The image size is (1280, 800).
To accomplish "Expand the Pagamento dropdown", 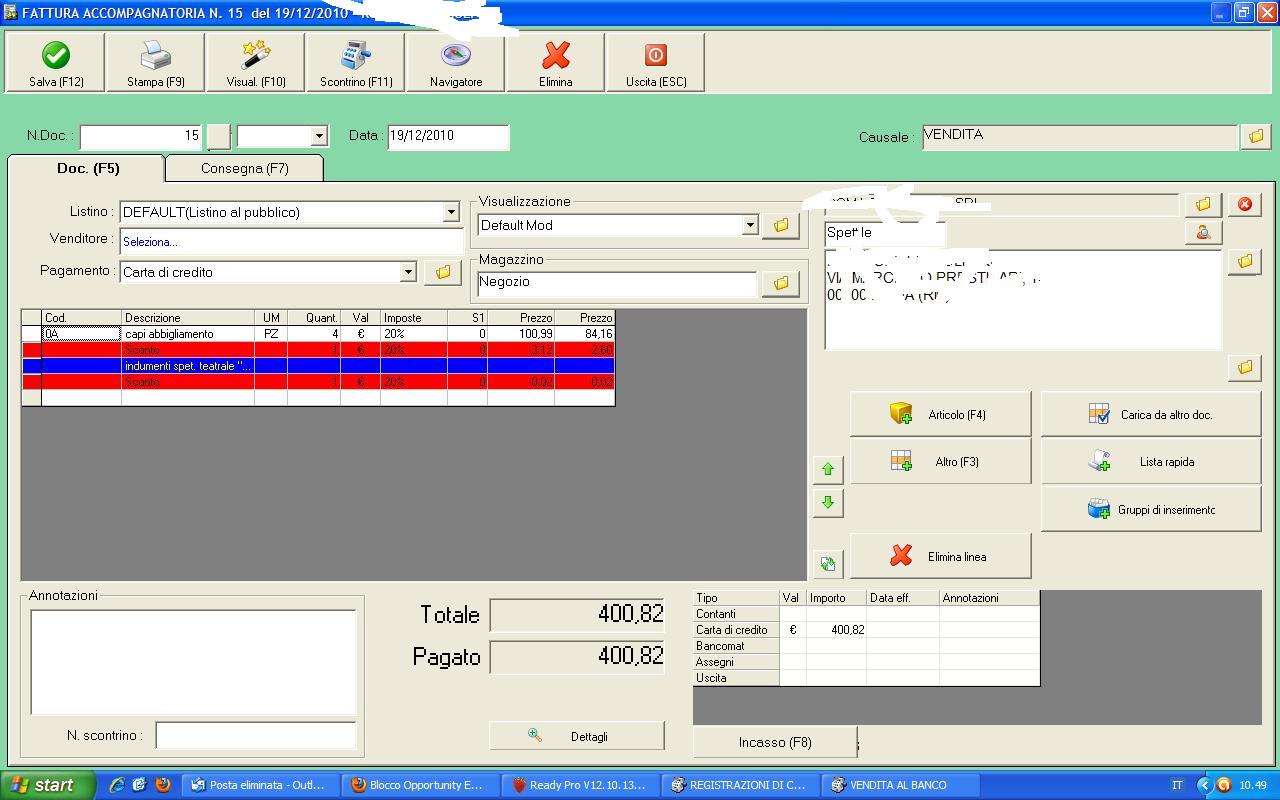I will [x=408, y=272].
